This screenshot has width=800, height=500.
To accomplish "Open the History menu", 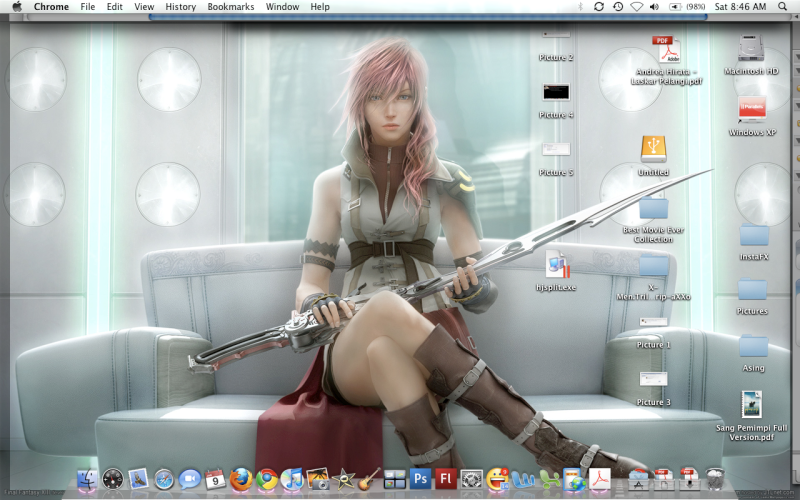I will (x=180, y=7).
